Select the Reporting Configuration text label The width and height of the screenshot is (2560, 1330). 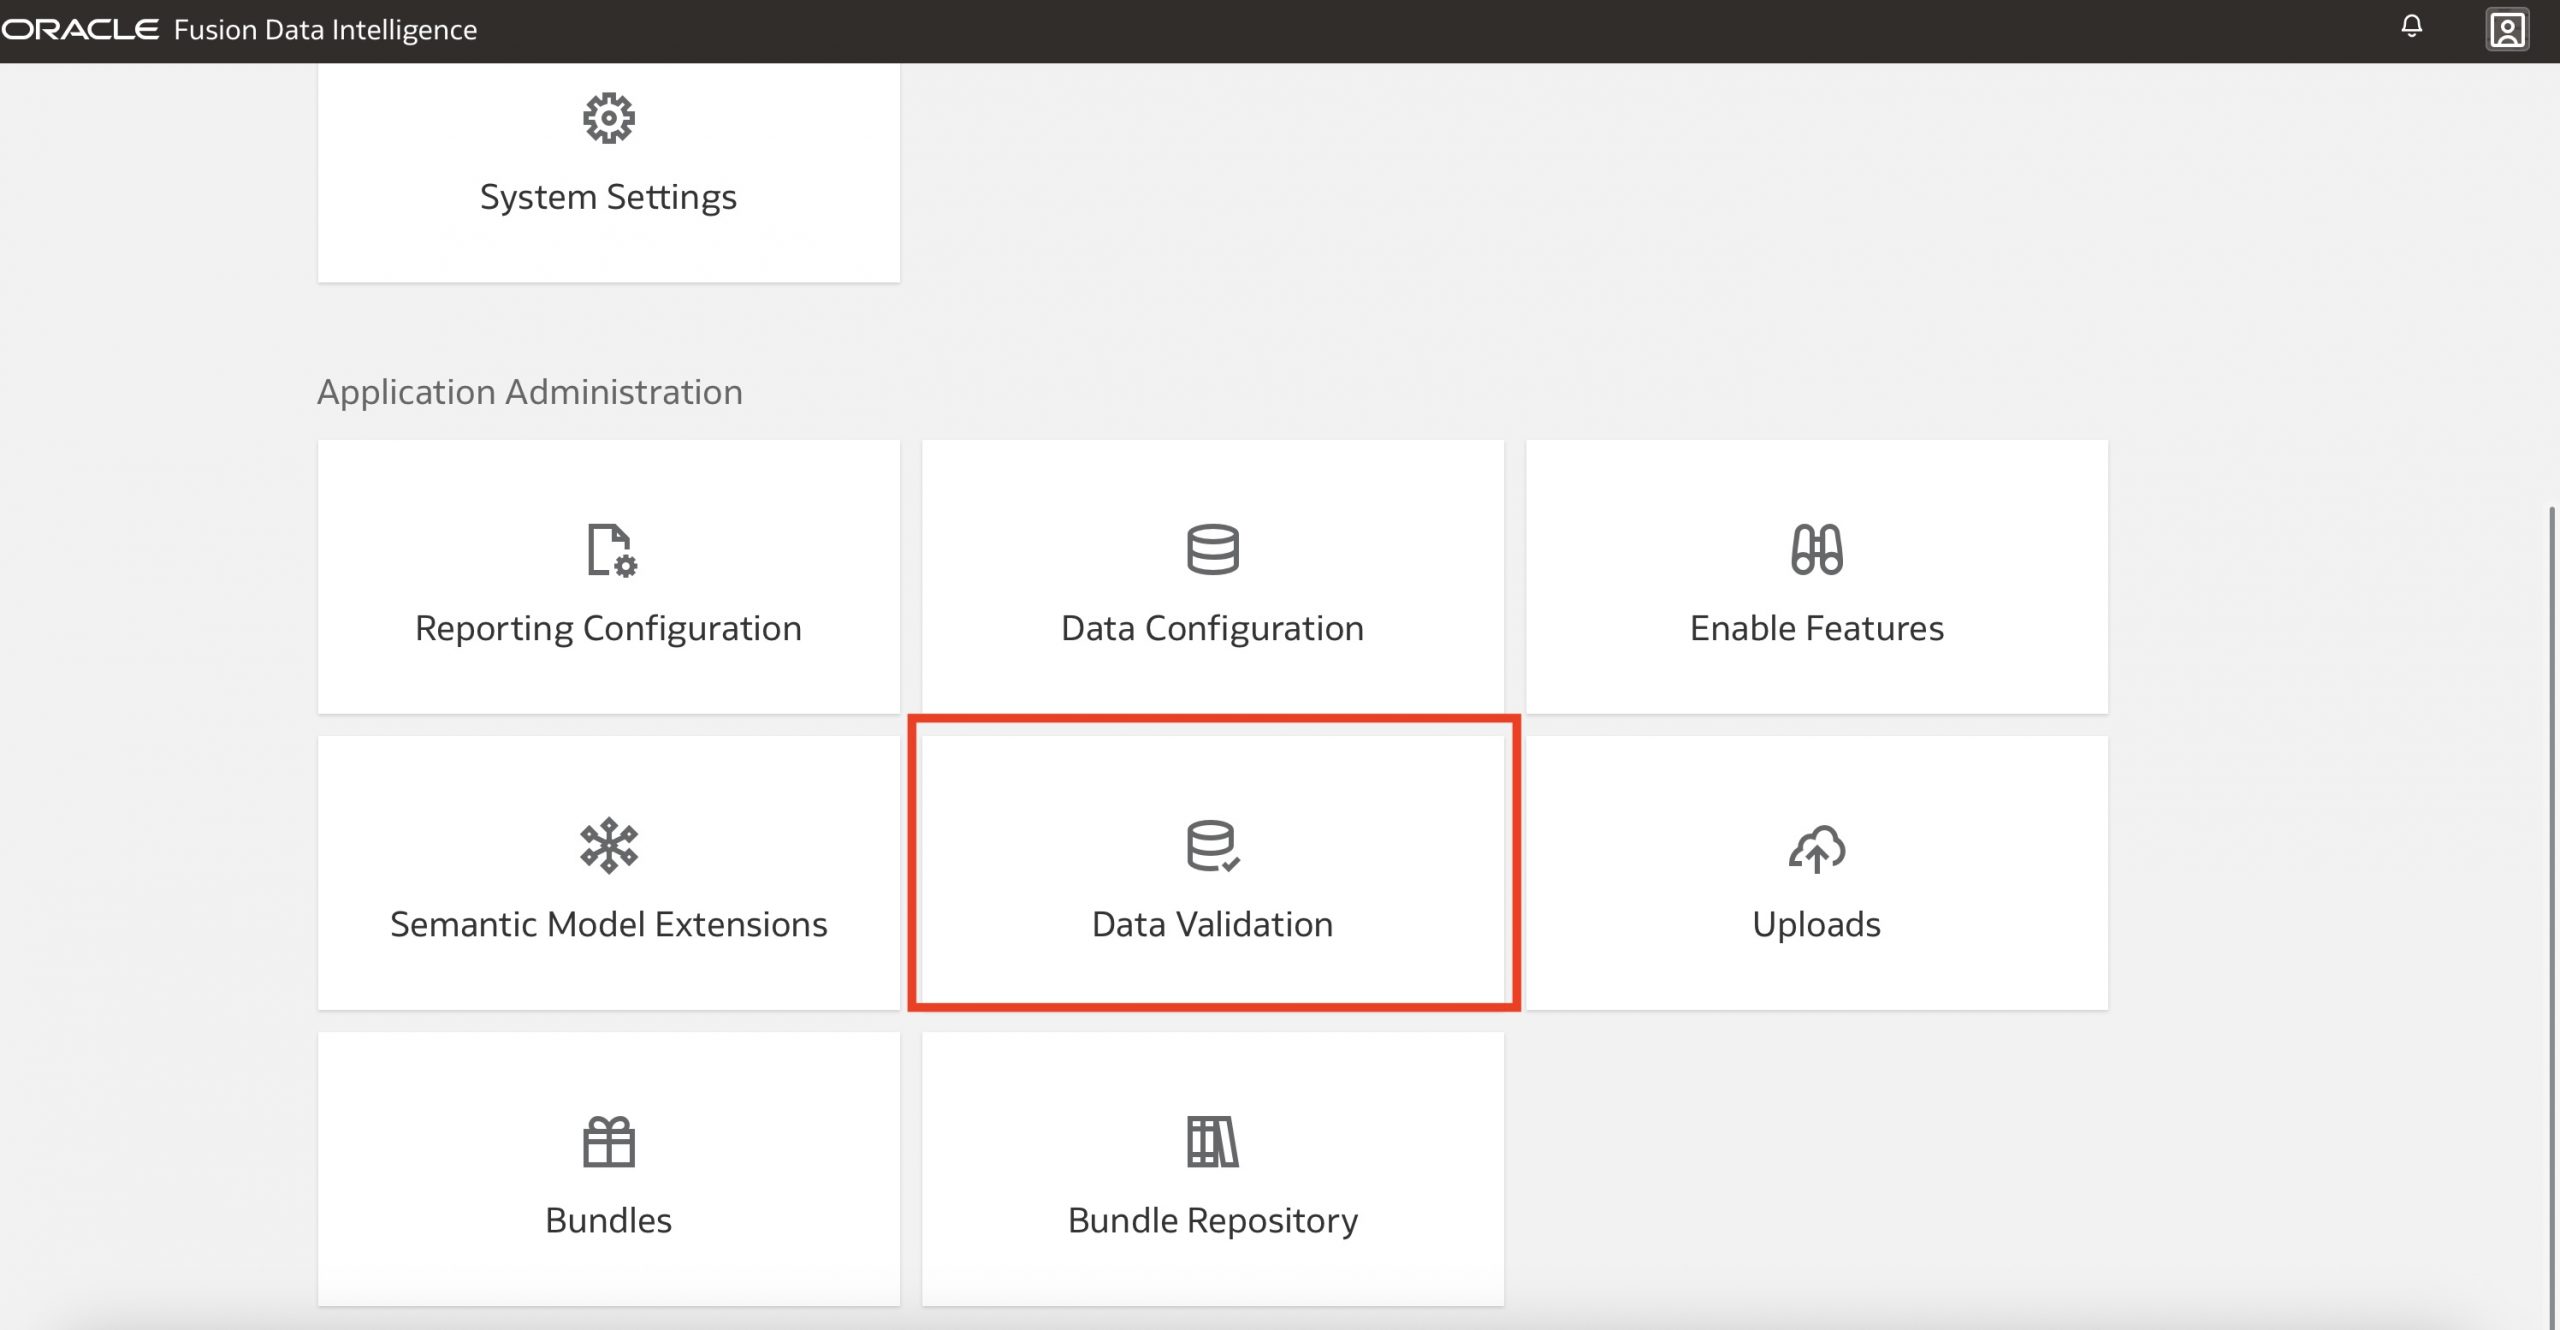[608, 628]
